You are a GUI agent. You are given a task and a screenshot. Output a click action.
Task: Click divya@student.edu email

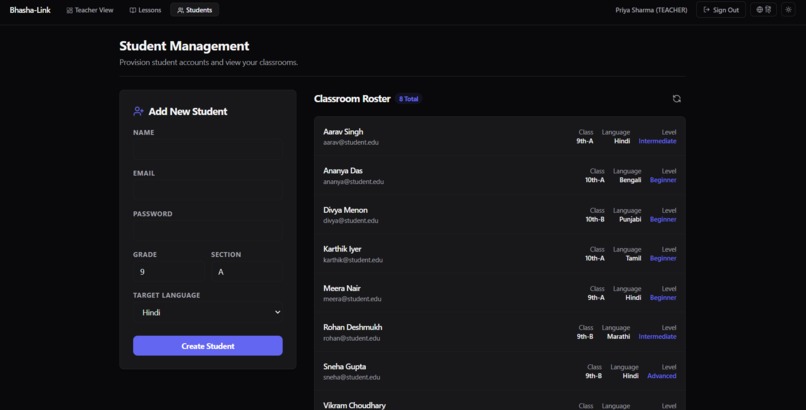click(x=351, y=220)
